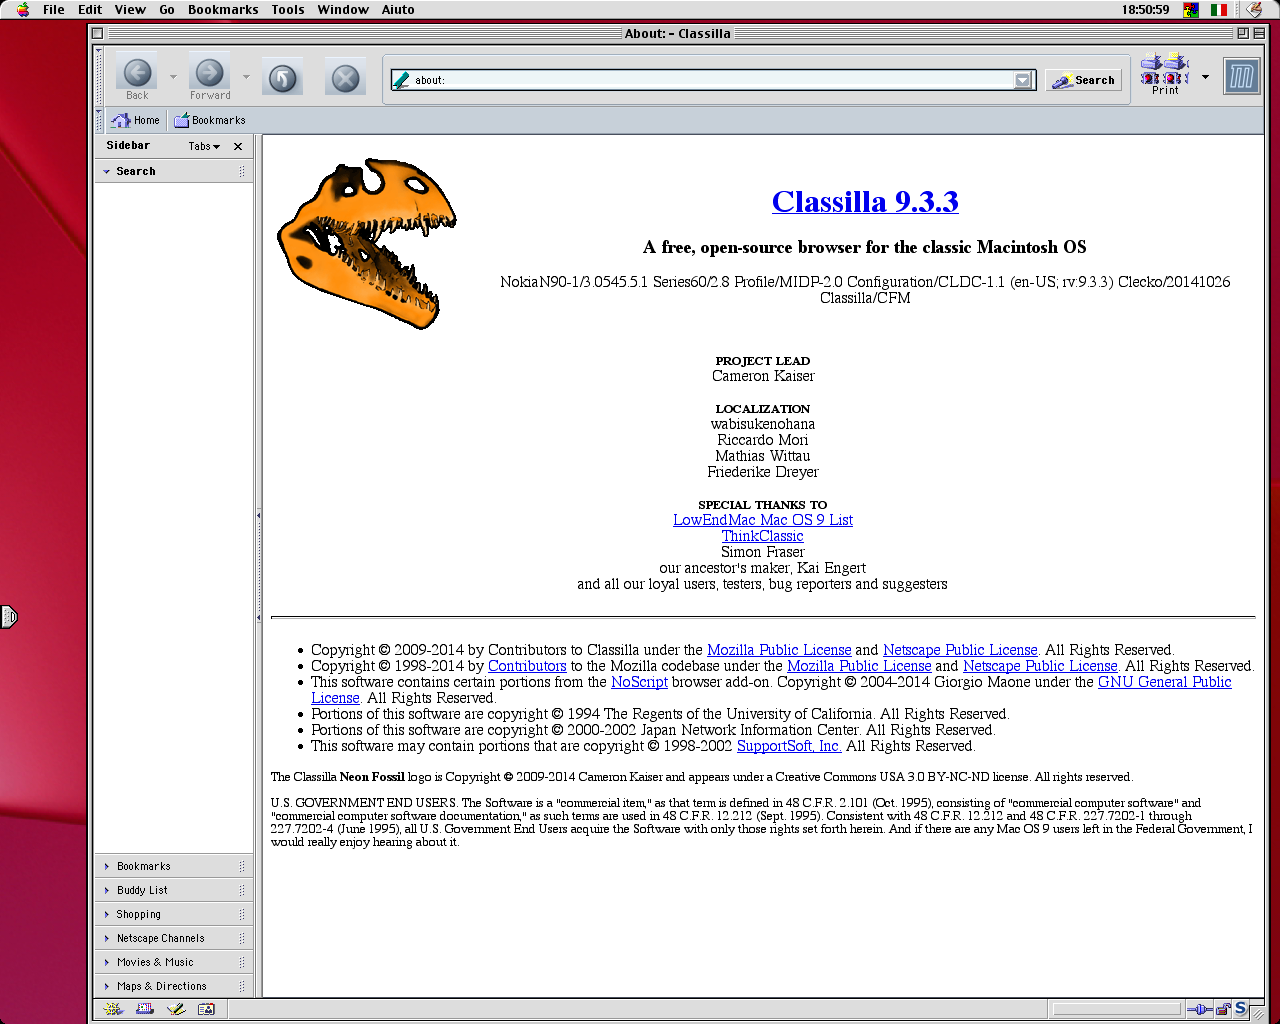1280x1024 pixels.
Task: Expand the Maps & Directions sidebar panel
Action: 174,986
